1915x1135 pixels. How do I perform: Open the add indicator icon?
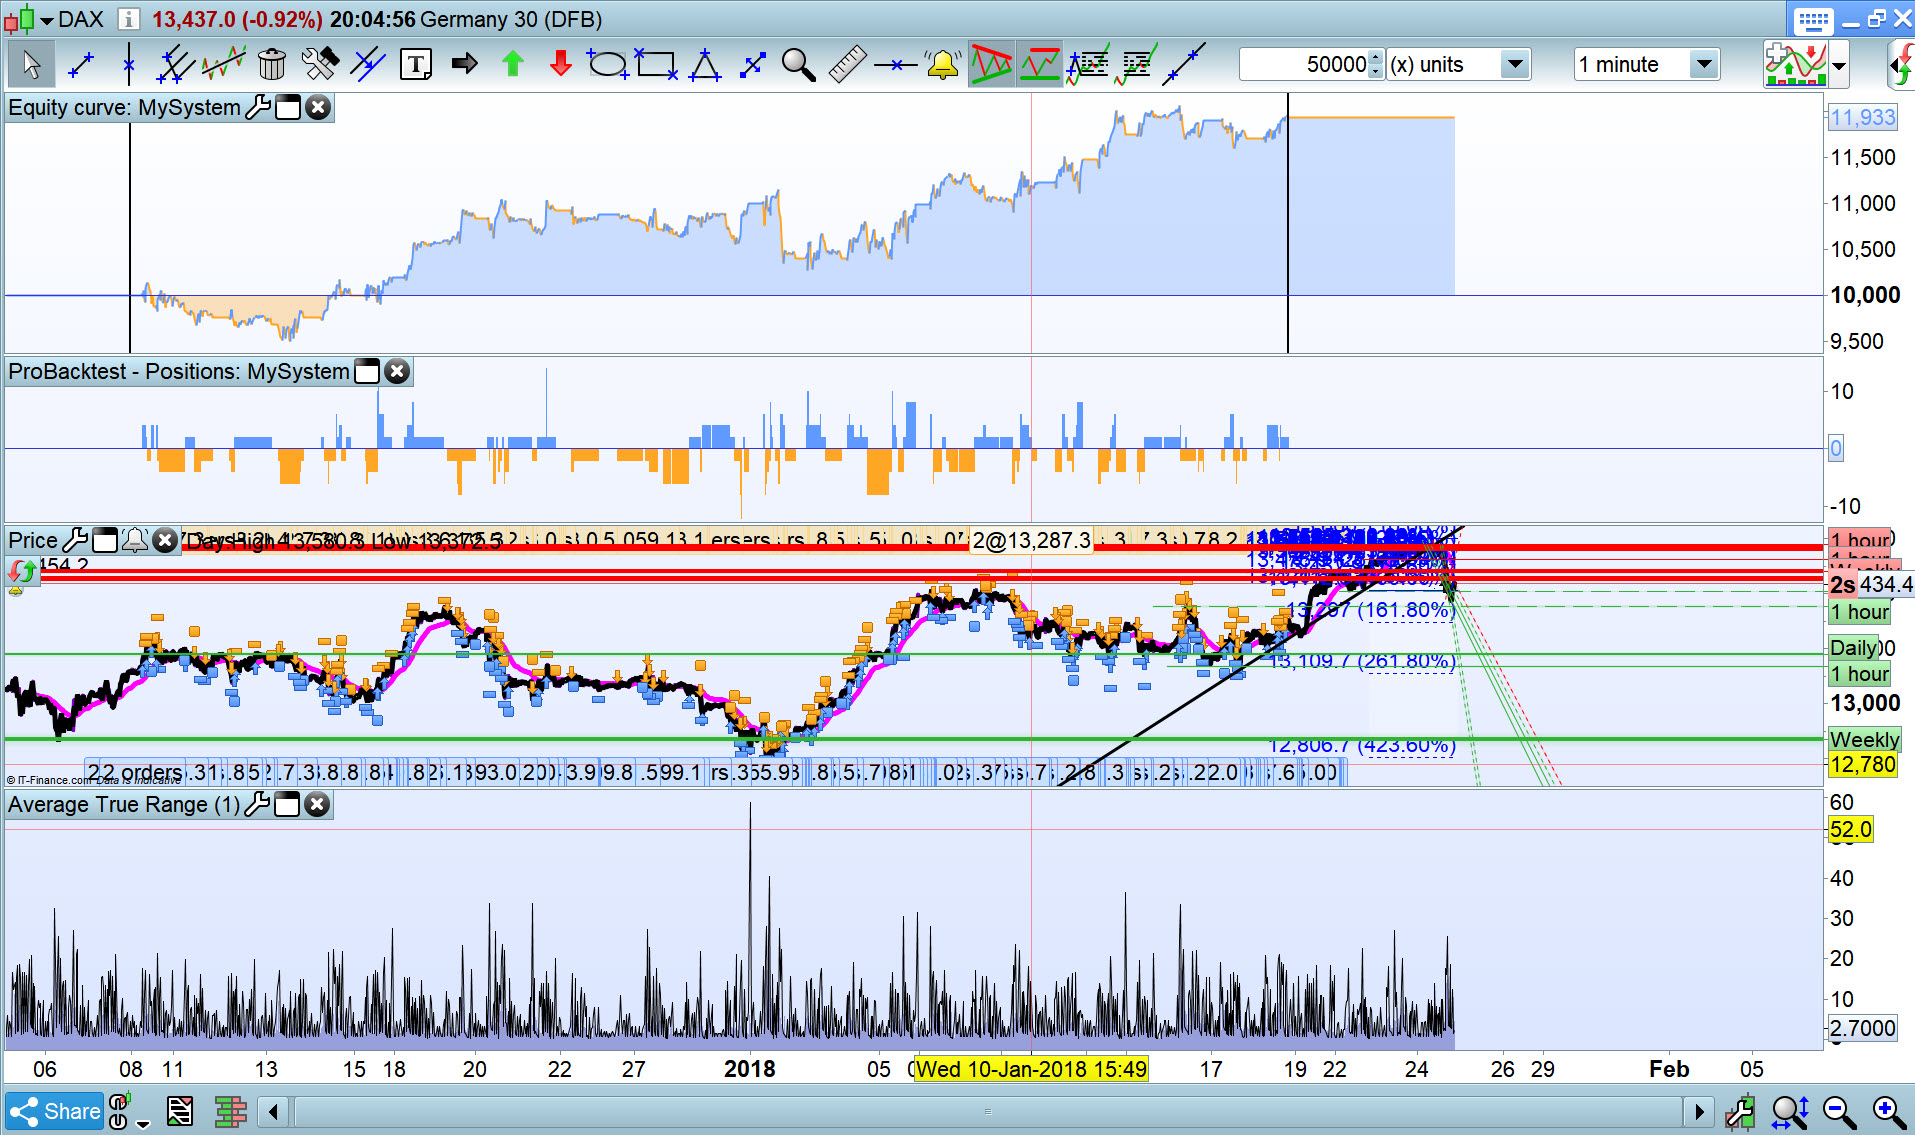(1797, 65)
